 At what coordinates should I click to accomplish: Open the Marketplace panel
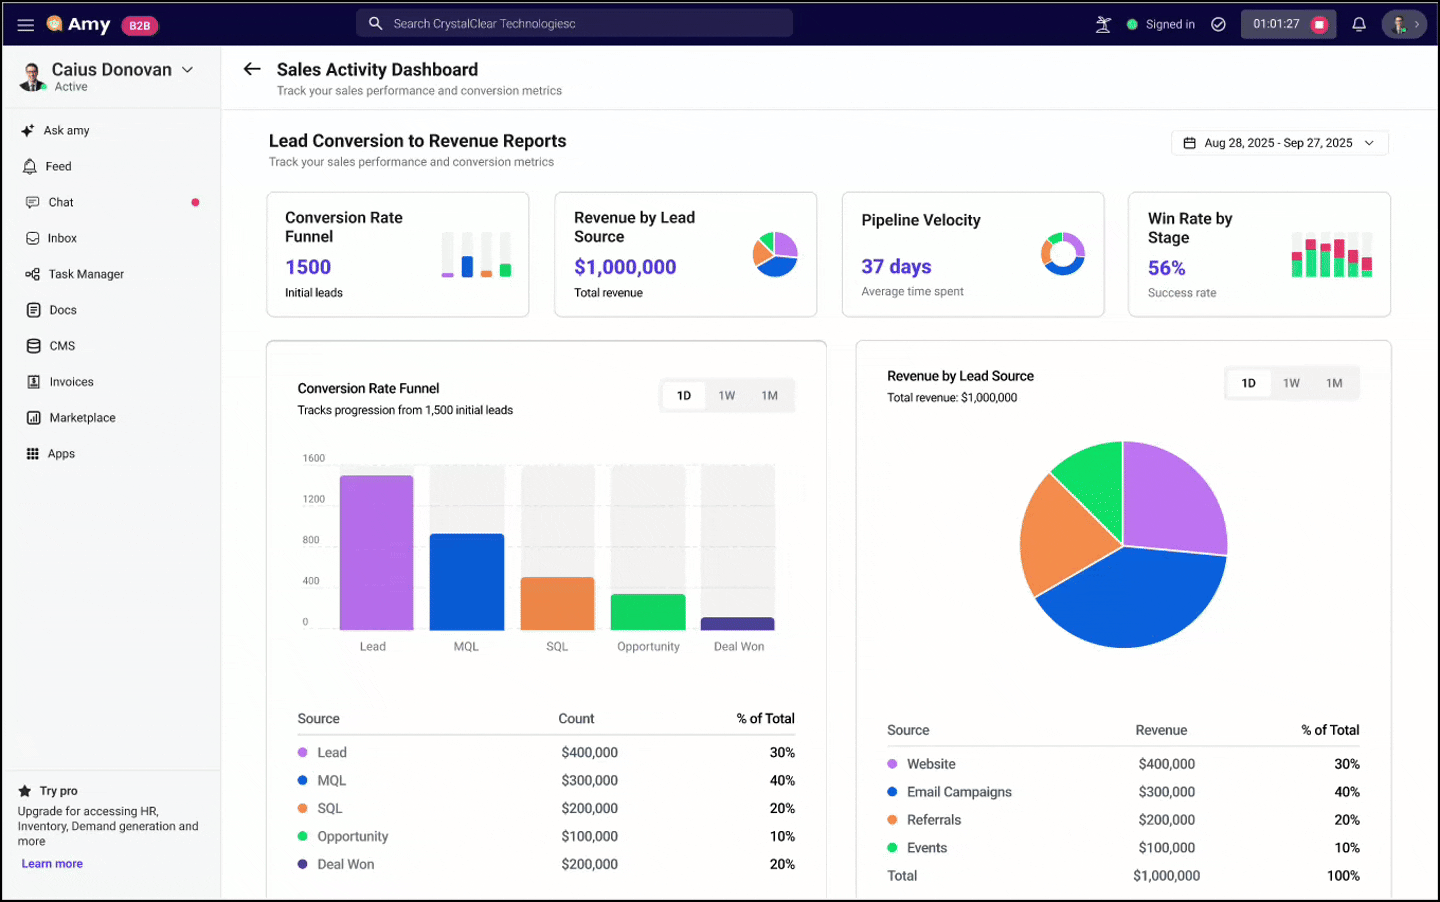tap(80, 417)
